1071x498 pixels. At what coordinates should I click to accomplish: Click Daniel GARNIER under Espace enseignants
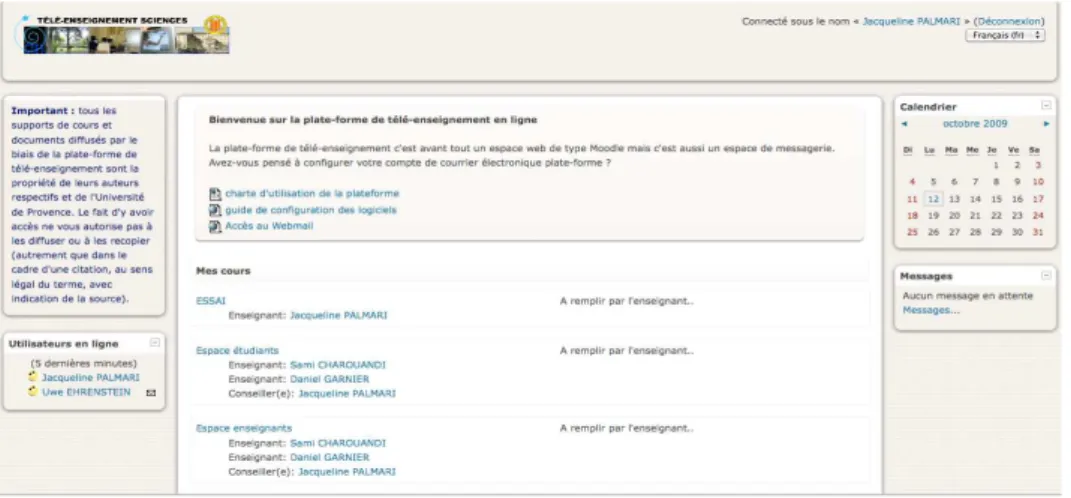tap(329, 457)
